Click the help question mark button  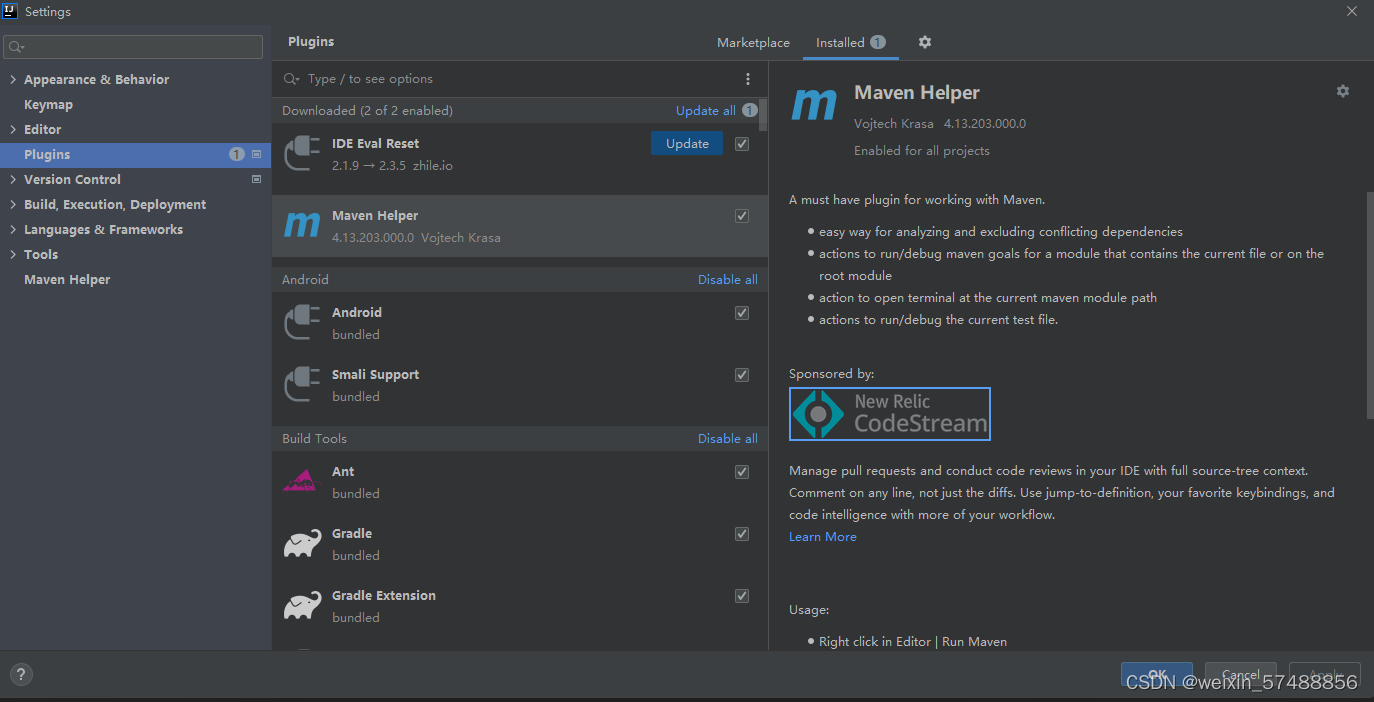21,675
